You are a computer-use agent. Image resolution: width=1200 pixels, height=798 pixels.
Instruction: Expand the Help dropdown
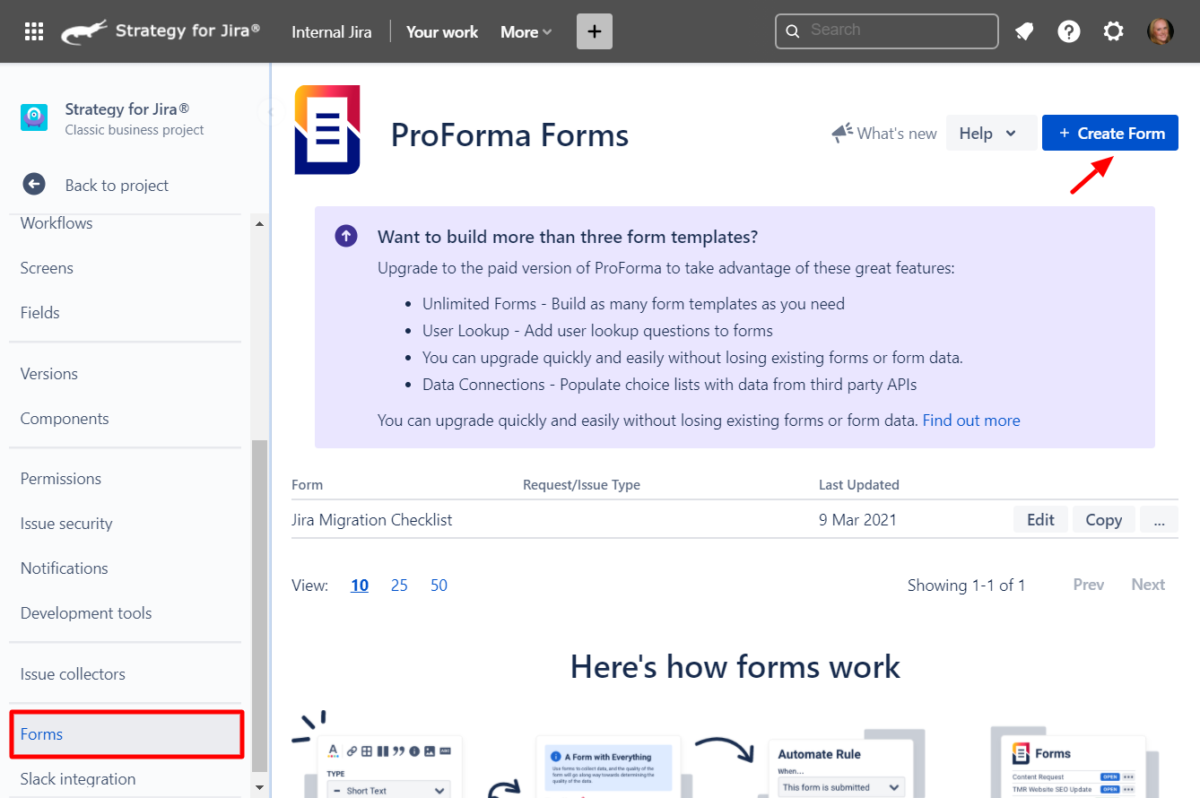[x=991, y=132]
